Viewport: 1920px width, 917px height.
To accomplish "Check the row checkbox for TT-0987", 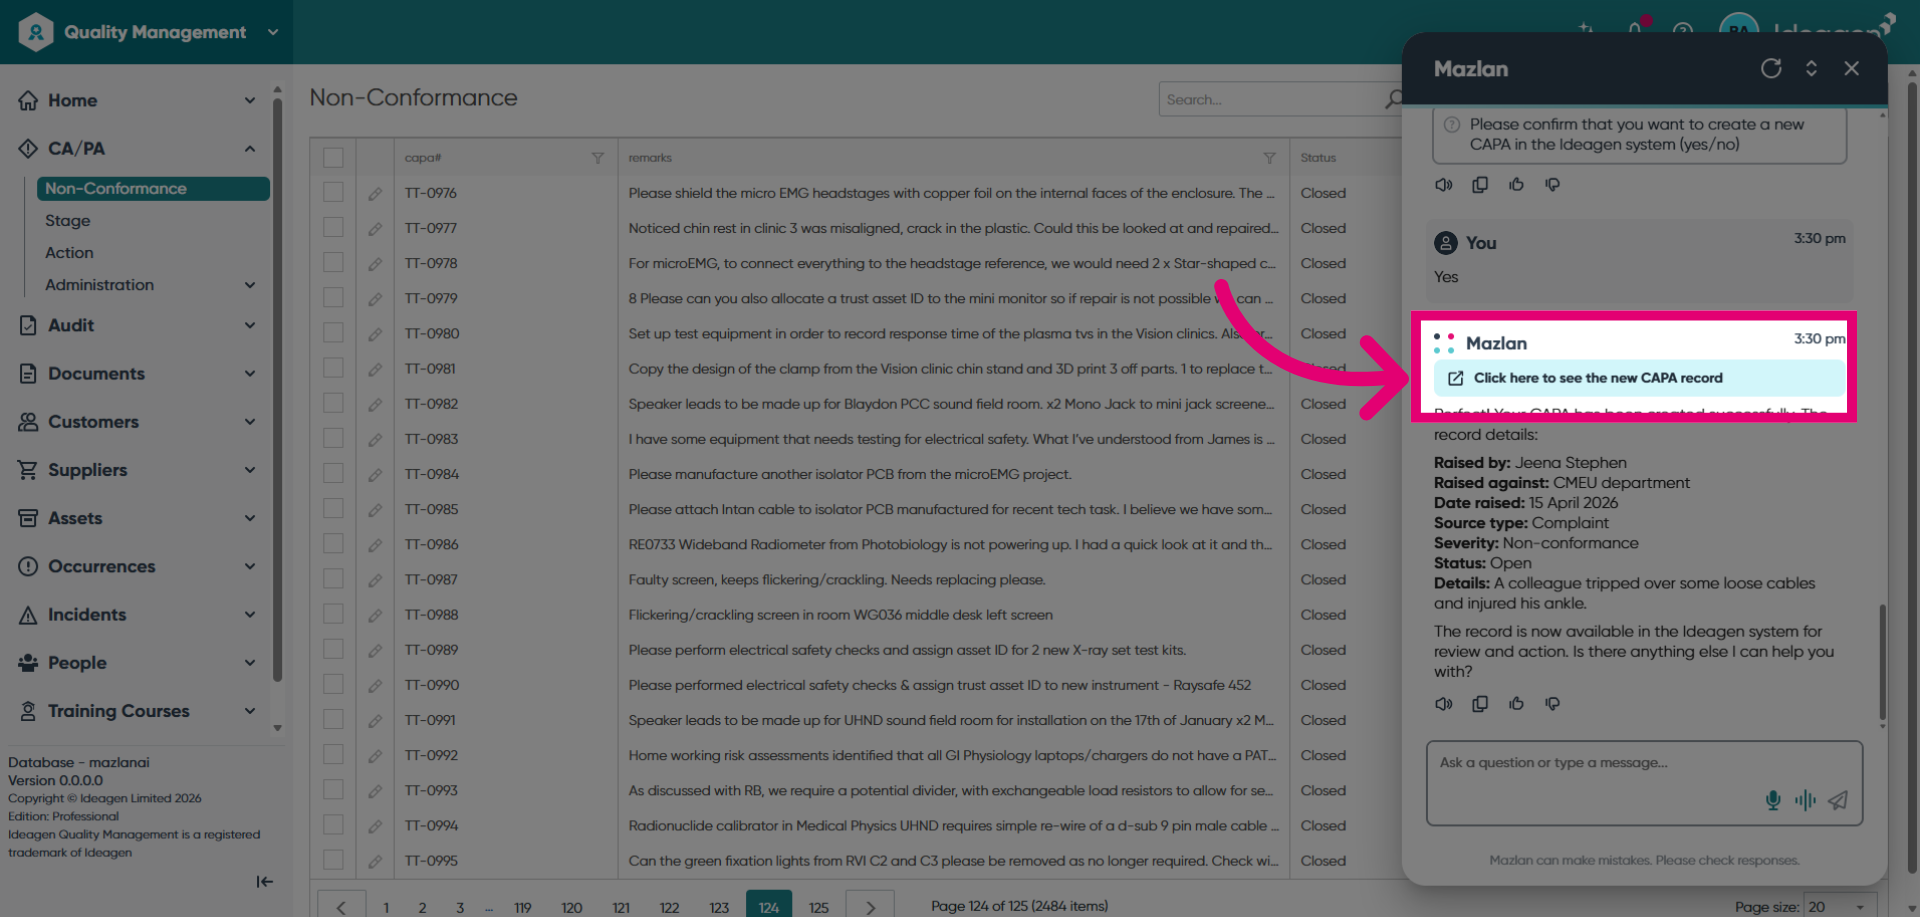I will pyautogui.click(x=334, y=579).
